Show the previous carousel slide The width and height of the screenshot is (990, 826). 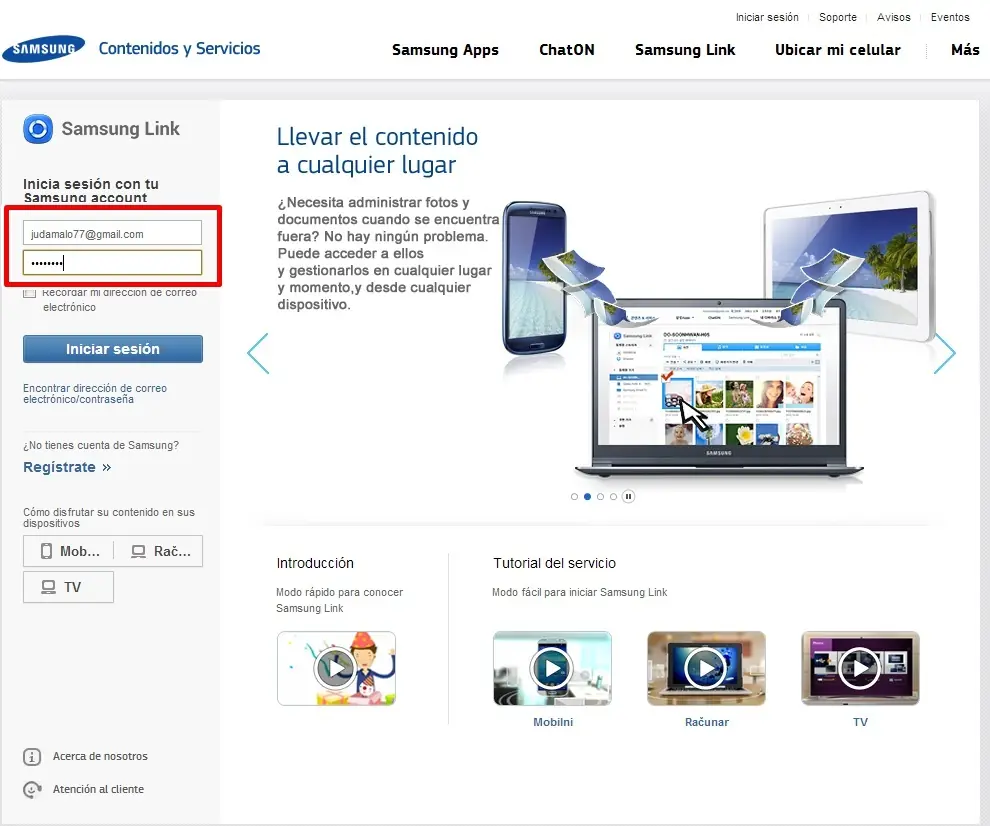[x=258, y=353]
